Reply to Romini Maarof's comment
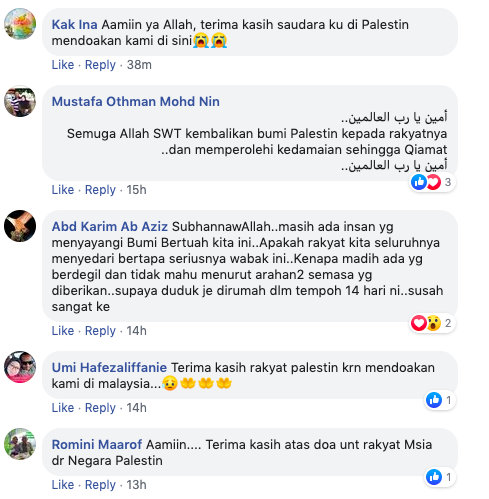The width and height of the screenshot is (489, 499). coord(100,485)
